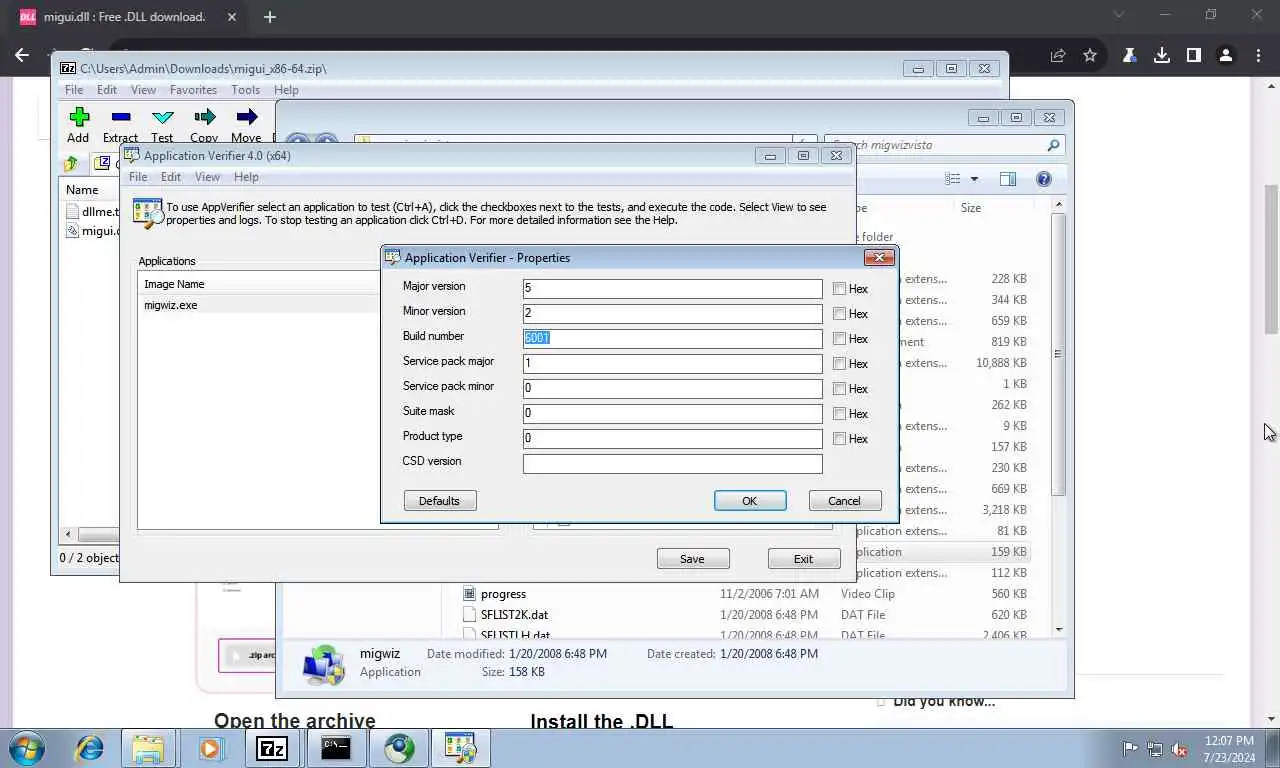Open the Windows Start button
Viewport: 1280px width, 768px height.
pos(27,748)
